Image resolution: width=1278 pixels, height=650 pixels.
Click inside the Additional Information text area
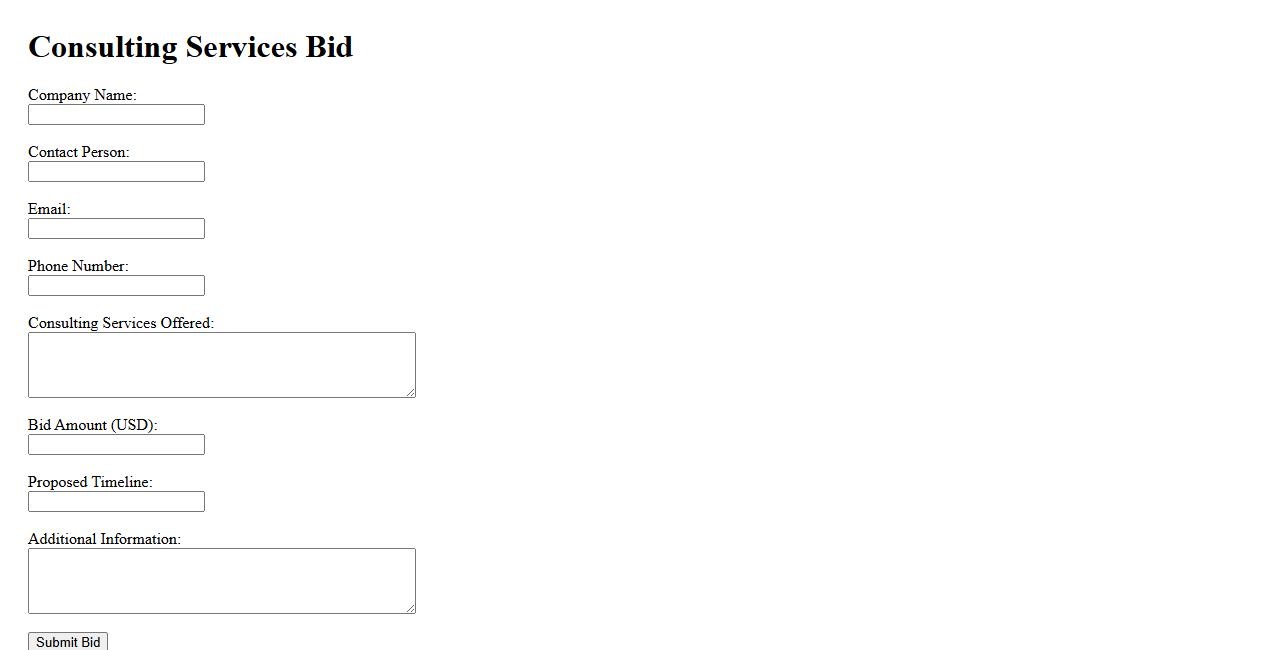pyautogui.click(x=221, y=581)
